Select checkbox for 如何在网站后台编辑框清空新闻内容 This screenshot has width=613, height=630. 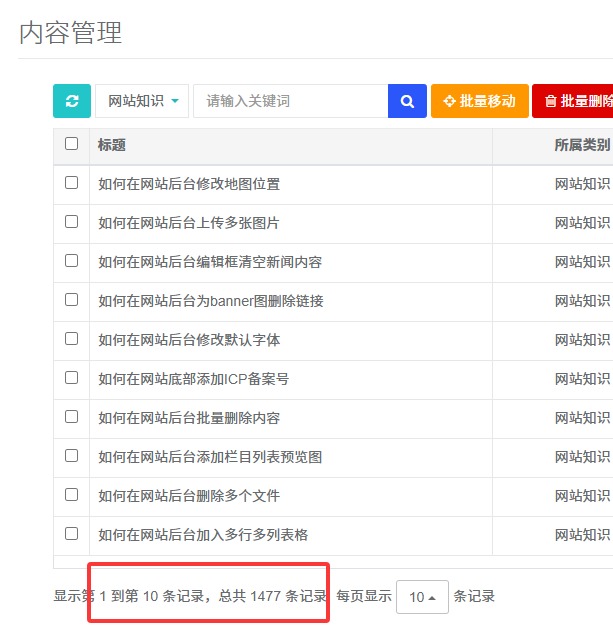71,261
